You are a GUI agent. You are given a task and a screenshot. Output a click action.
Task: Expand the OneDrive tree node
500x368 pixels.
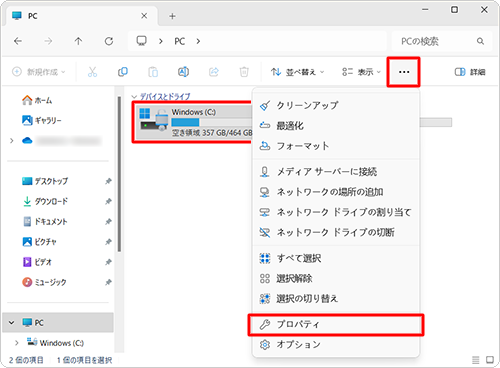[x=12, y=141]
